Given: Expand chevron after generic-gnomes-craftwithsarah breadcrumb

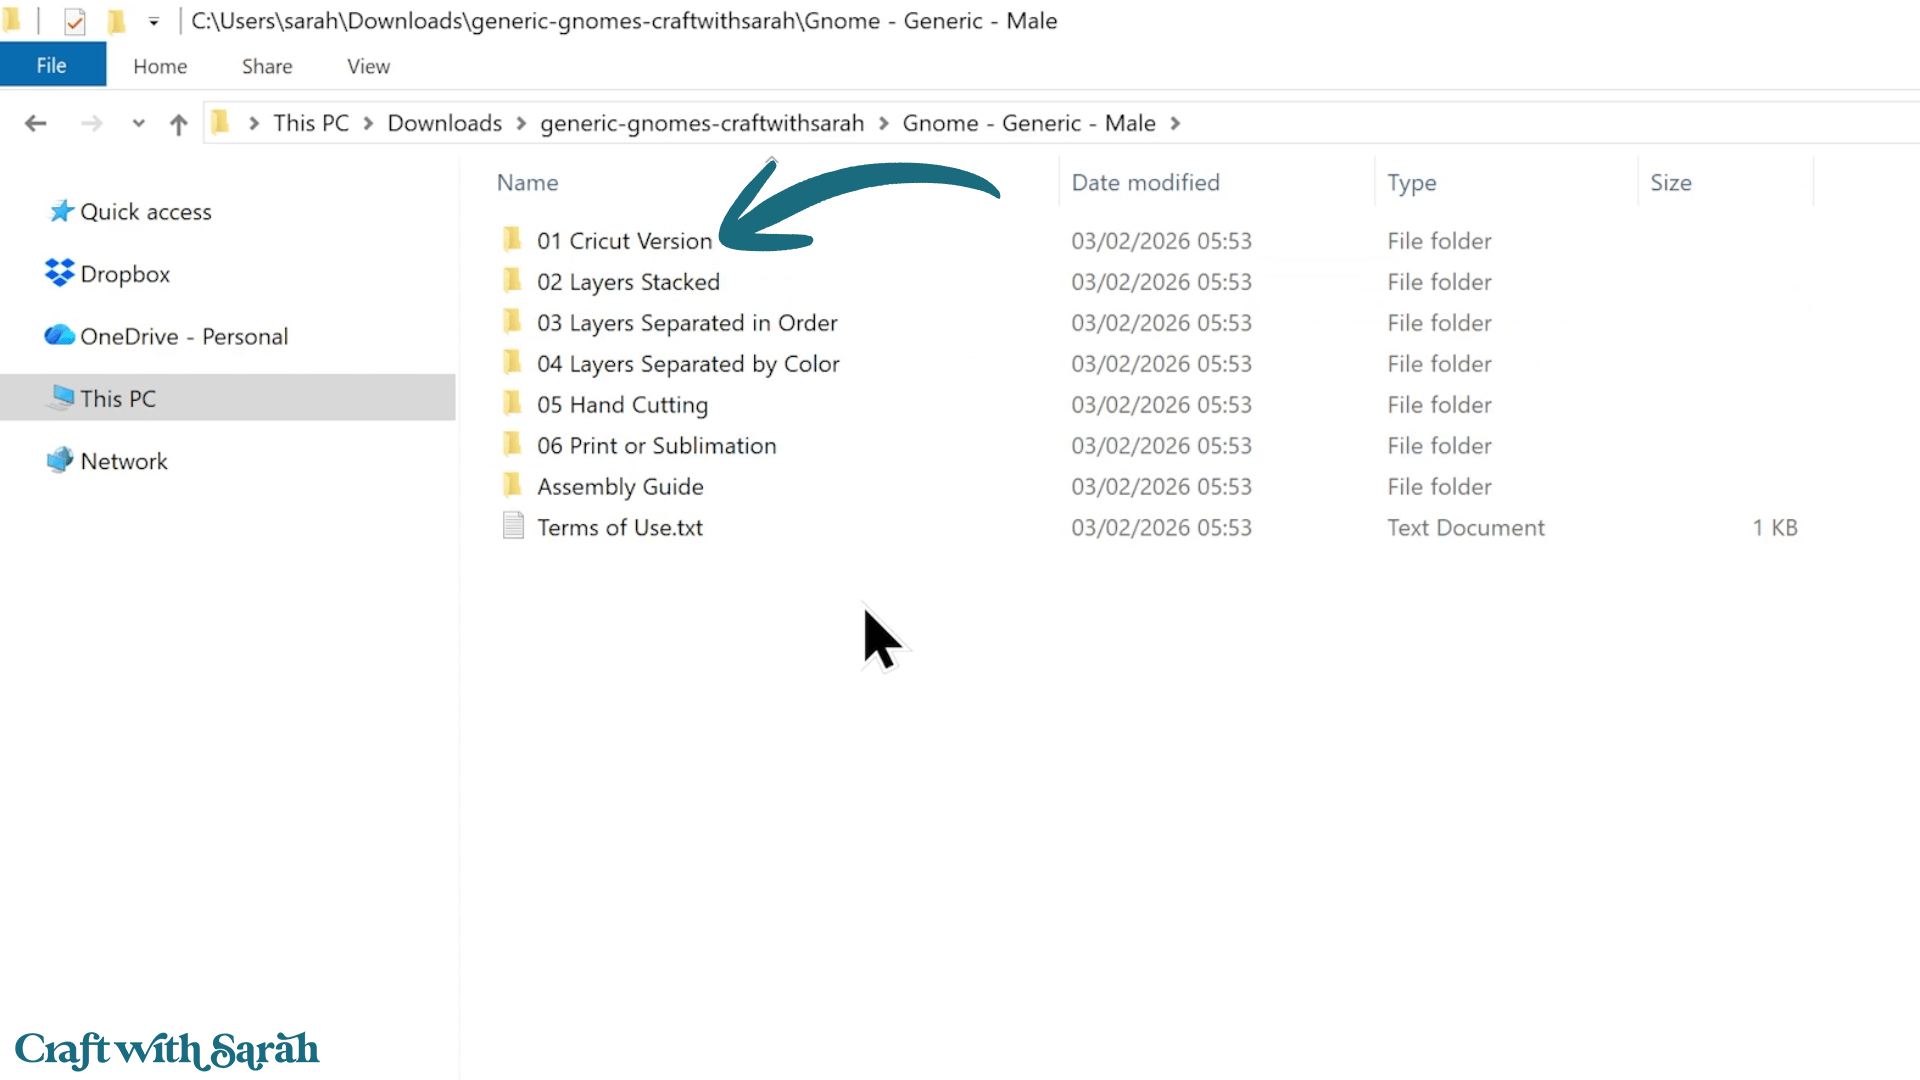Looking at the screenshot, I should 884,123.
